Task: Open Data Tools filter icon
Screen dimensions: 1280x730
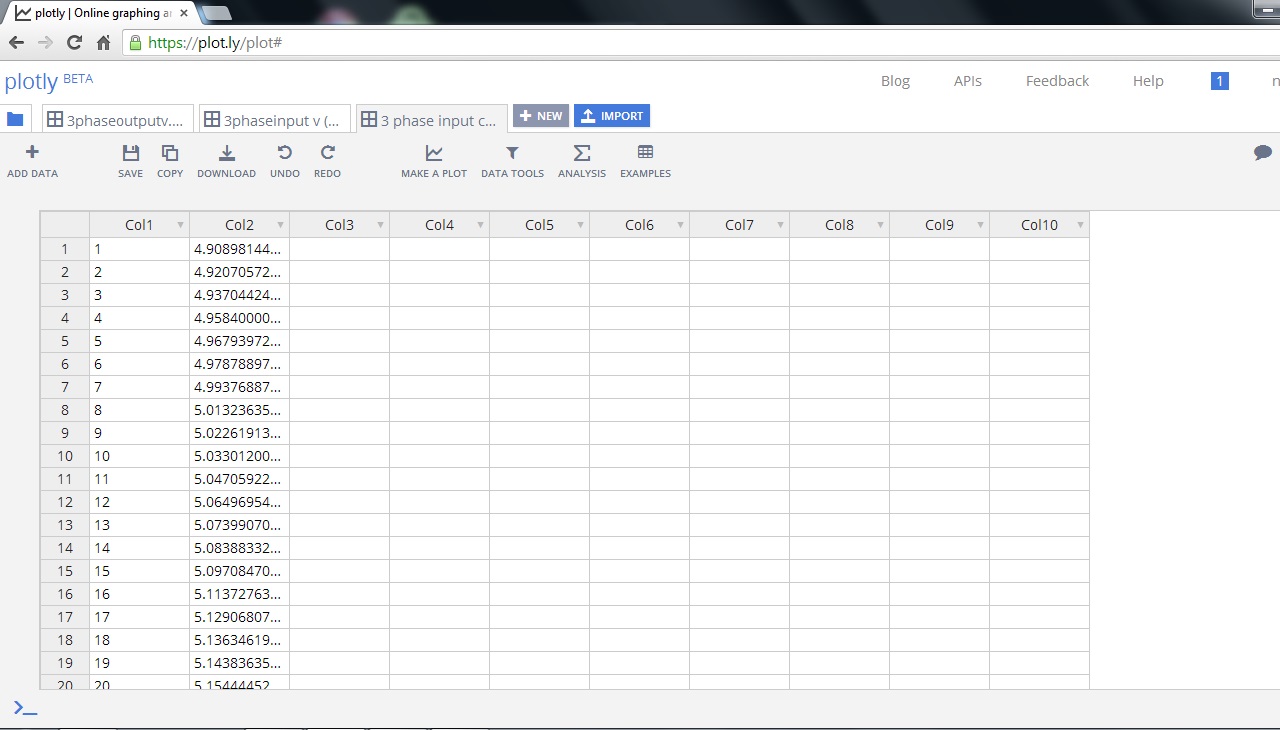Action: (x=512, y=153)
